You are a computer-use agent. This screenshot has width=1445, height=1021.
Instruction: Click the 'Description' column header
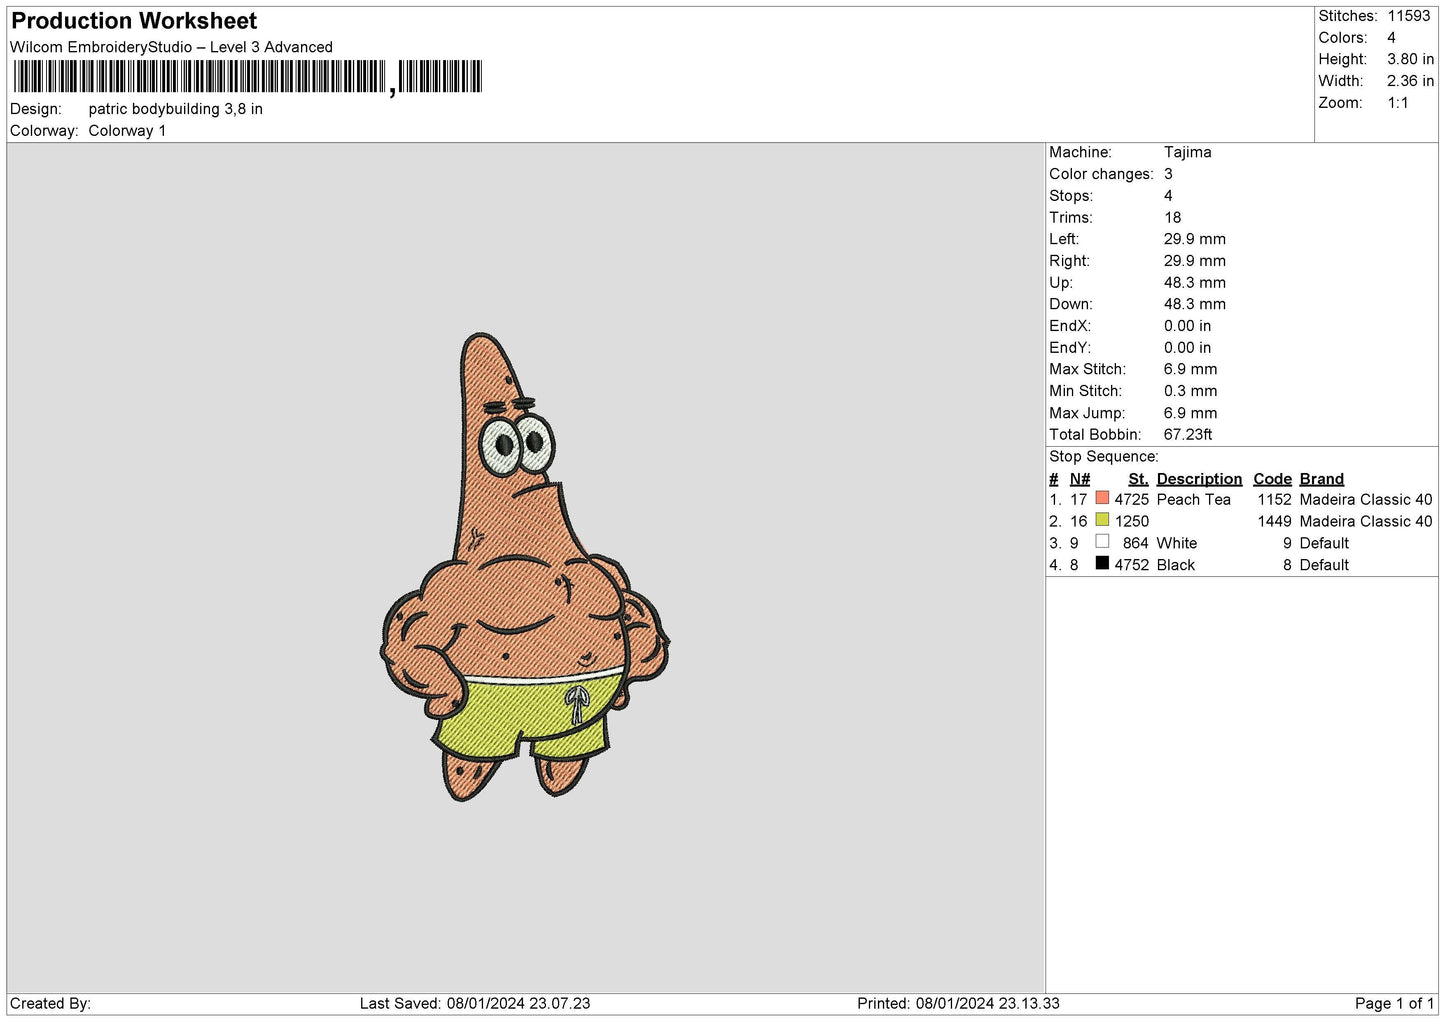1199,479
